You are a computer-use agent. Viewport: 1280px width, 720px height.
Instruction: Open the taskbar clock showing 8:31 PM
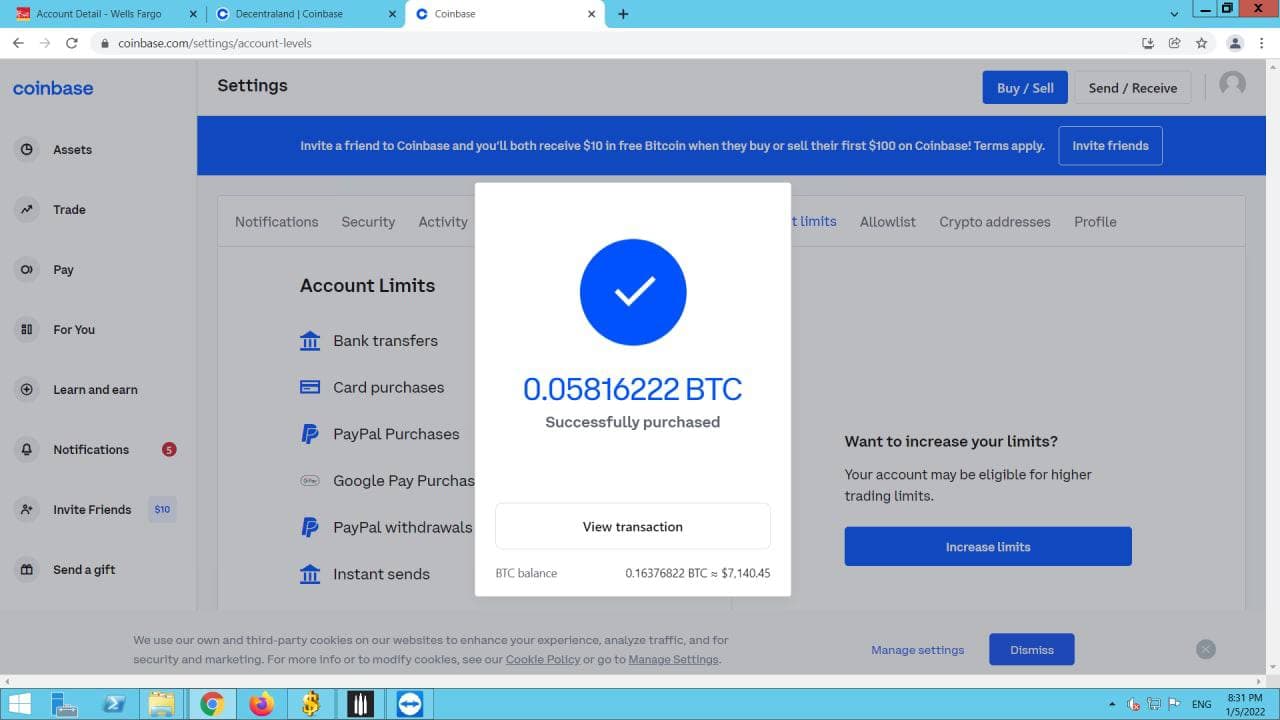pyautogui.click(x=1243, y=704)
